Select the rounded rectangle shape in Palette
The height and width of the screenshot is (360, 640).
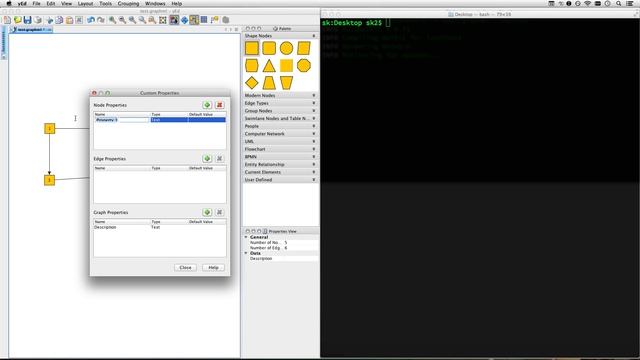(269, 48)
